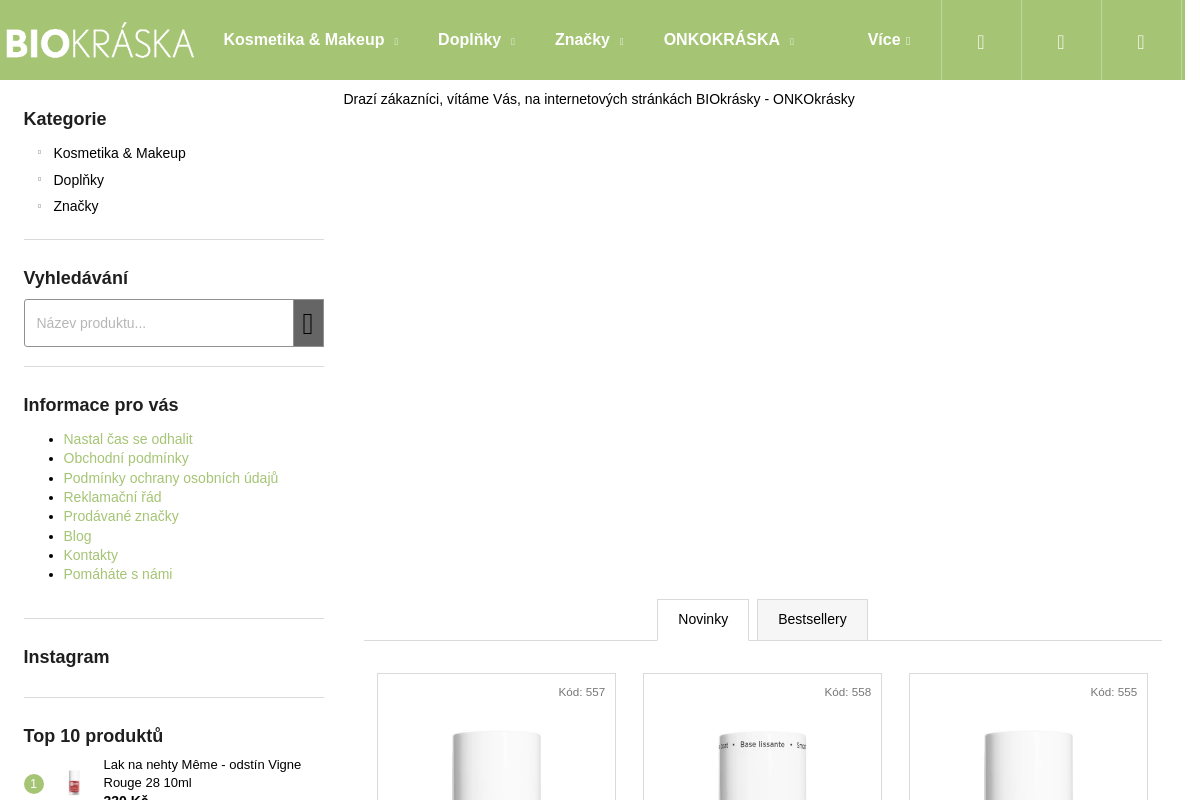
Task: Select the Novinky tab
Action: (703, 620)
